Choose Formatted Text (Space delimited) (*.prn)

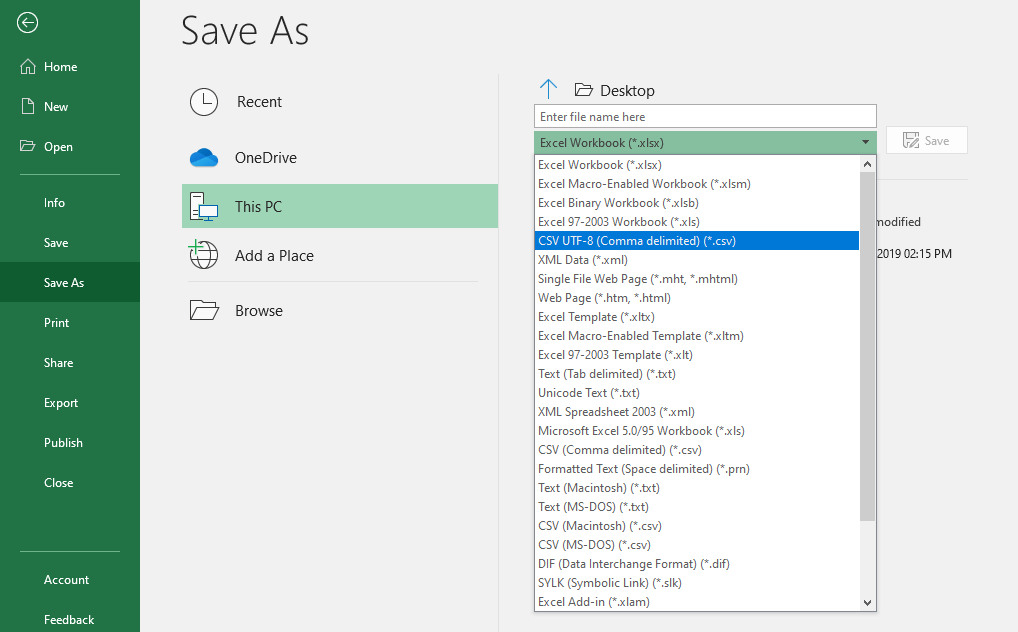click(697, 469)
